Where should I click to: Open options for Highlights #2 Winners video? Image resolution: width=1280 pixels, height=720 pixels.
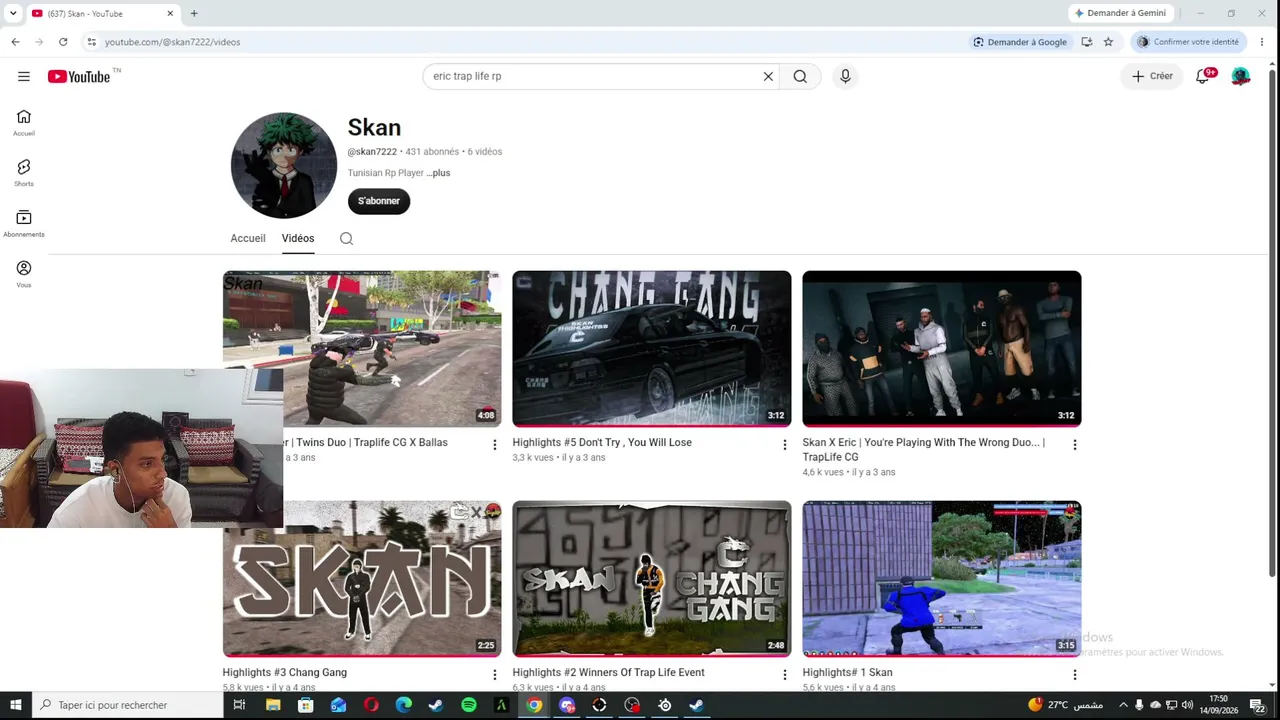(784, 675)
